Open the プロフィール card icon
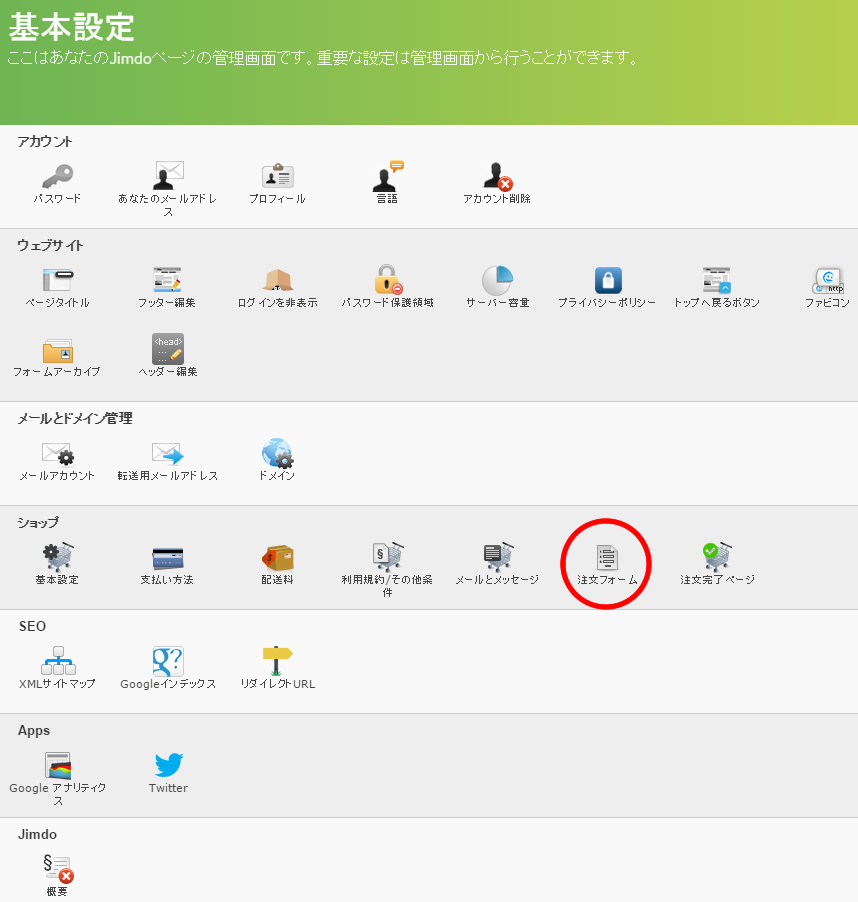This screenshot has height=902, width=858. (278, 176)
